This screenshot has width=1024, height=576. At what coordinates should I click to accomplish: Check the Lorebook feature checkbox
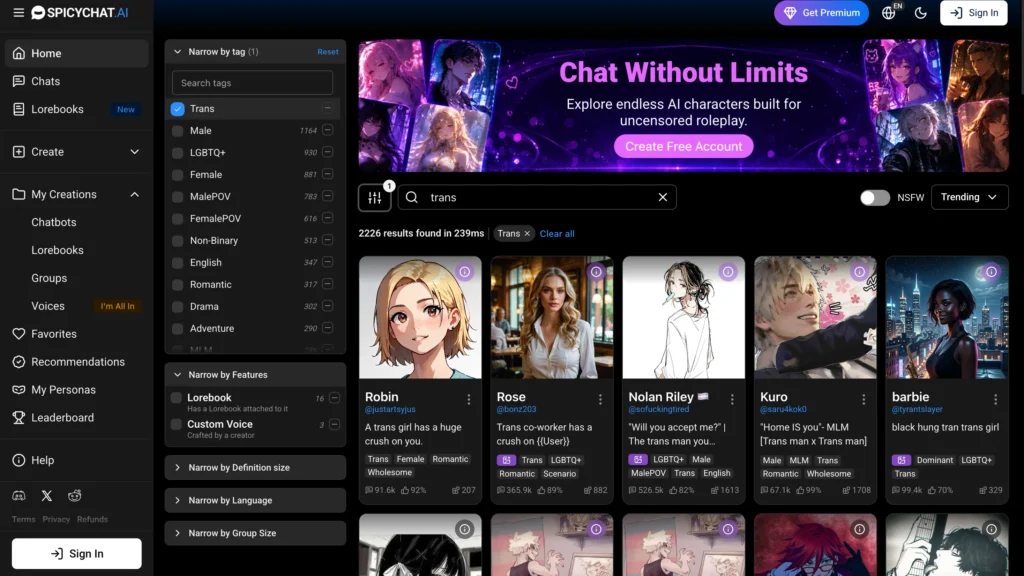click(x=176, y=397)
